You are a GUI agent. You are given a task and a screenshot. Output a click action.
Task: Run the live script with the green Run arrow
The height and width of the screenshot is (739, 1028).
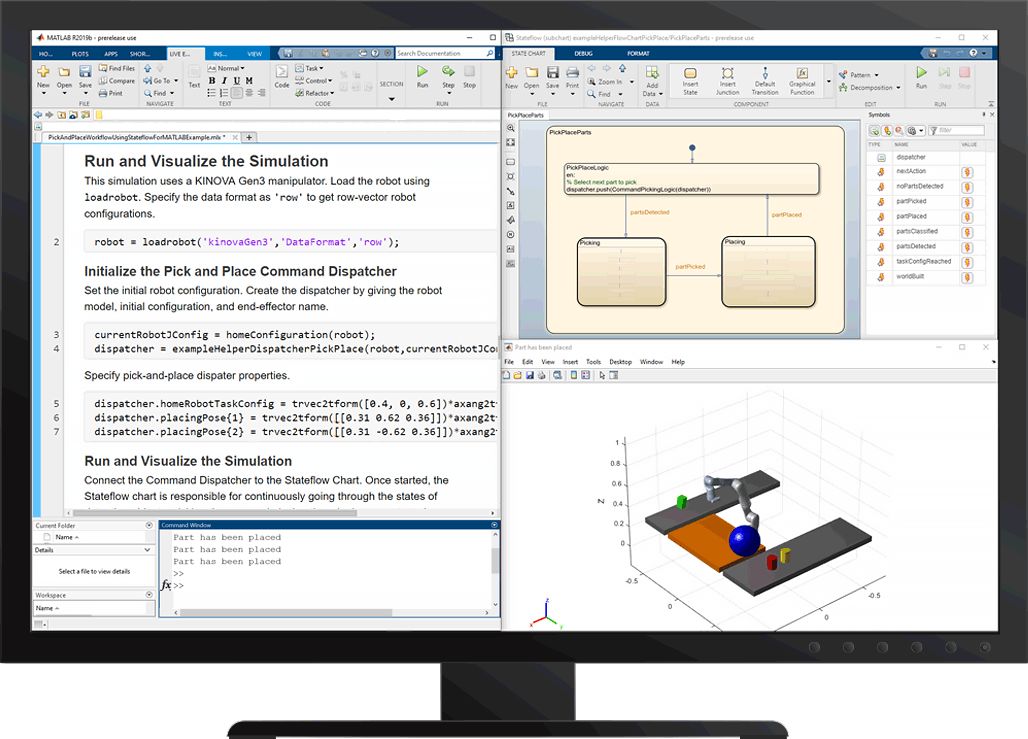(x=422, y=71)
